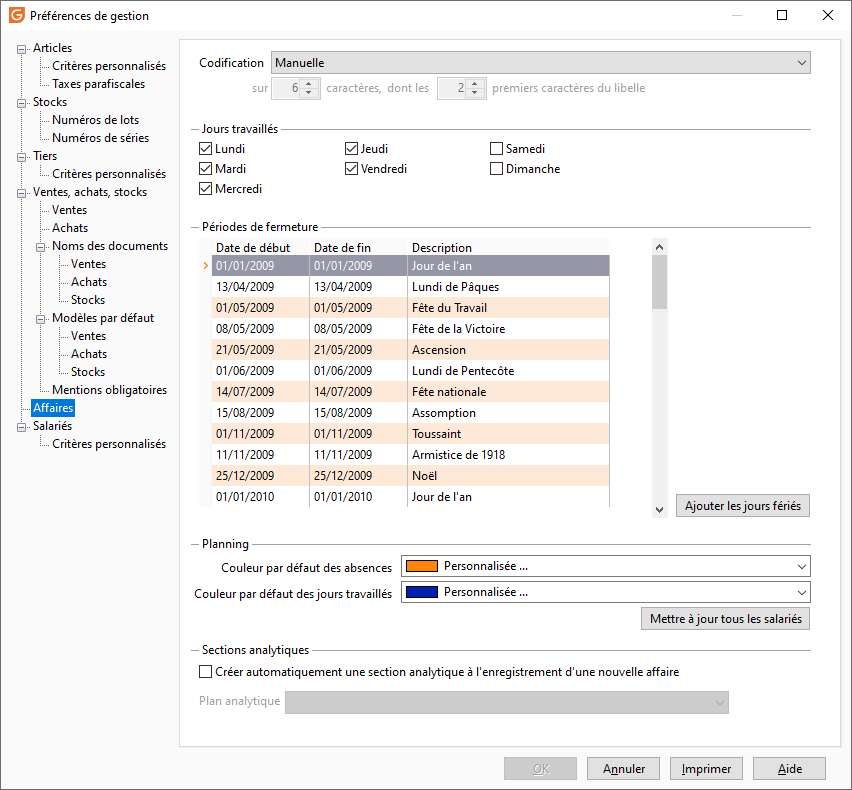Click the orange absences color swatch
The image size is (852, 790).
[x=422, y=566]
